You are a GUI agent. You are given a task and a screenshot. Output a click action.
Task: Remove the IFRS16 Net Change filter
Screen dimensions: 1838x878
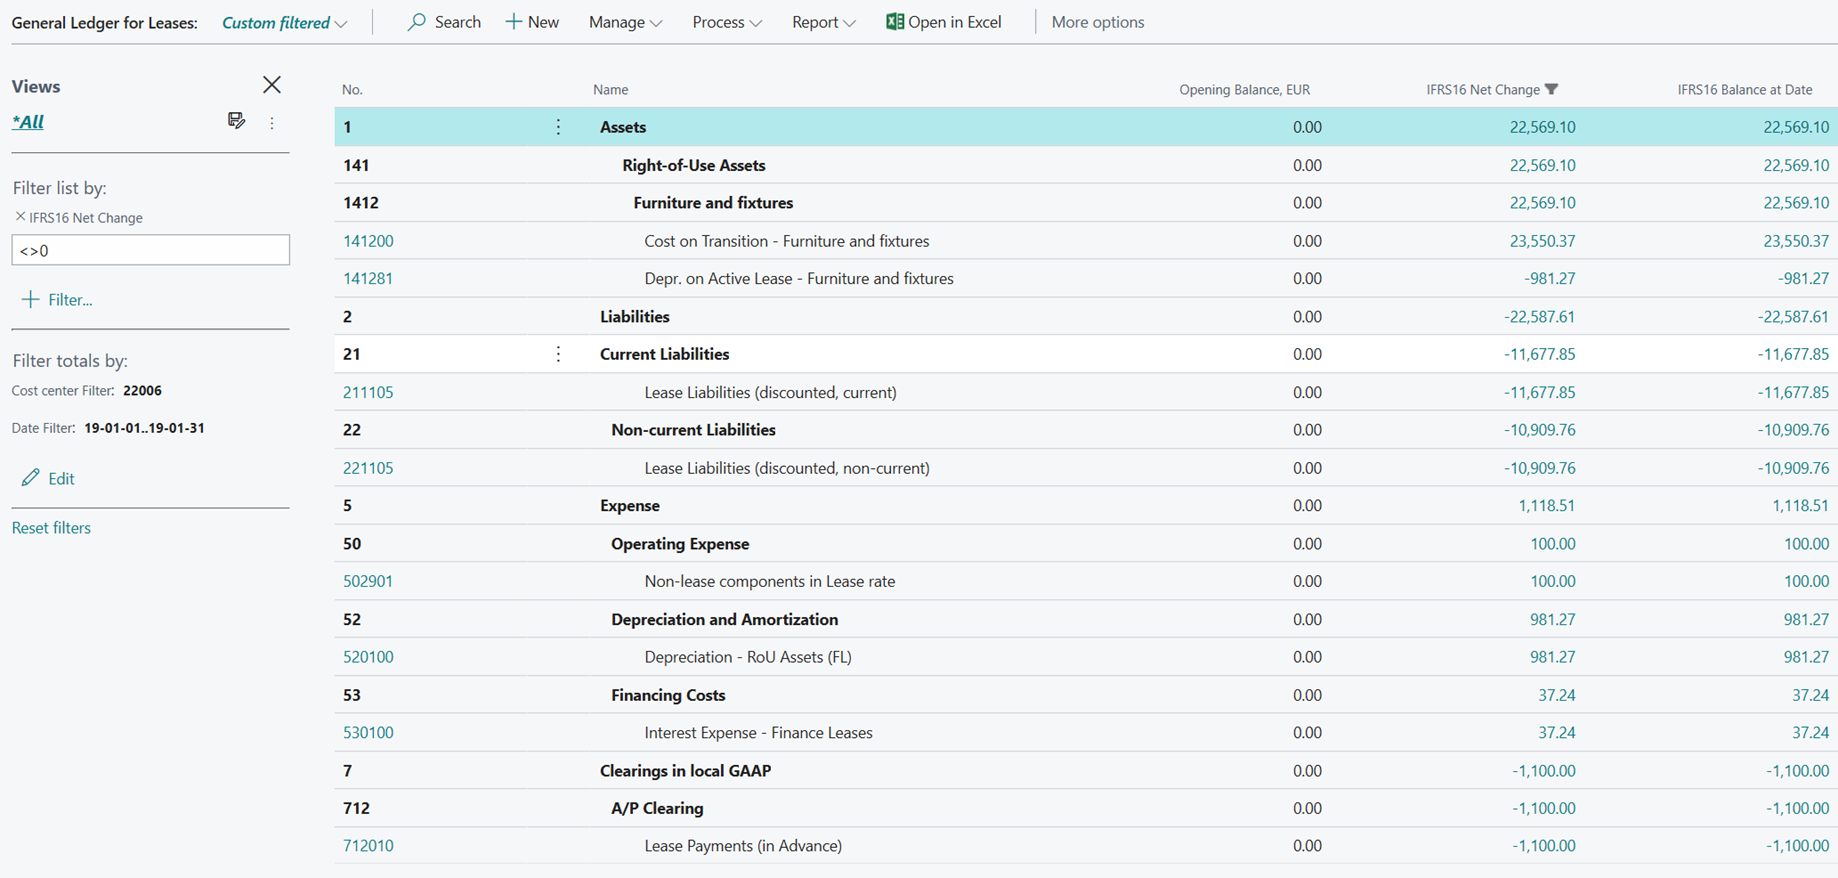coord(20,216)
